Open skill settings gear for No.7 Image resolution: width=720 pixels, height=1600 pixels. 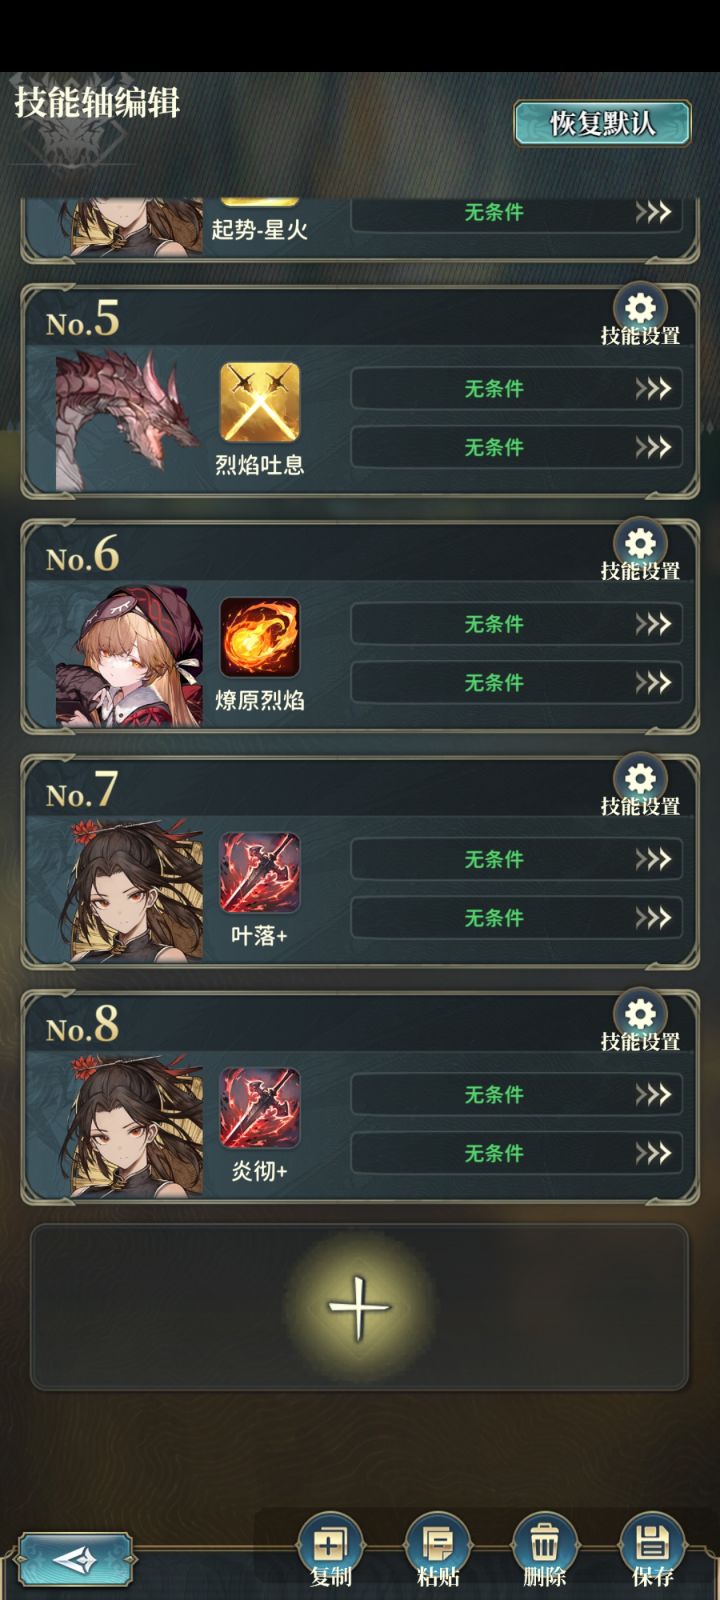pos(640,779)
